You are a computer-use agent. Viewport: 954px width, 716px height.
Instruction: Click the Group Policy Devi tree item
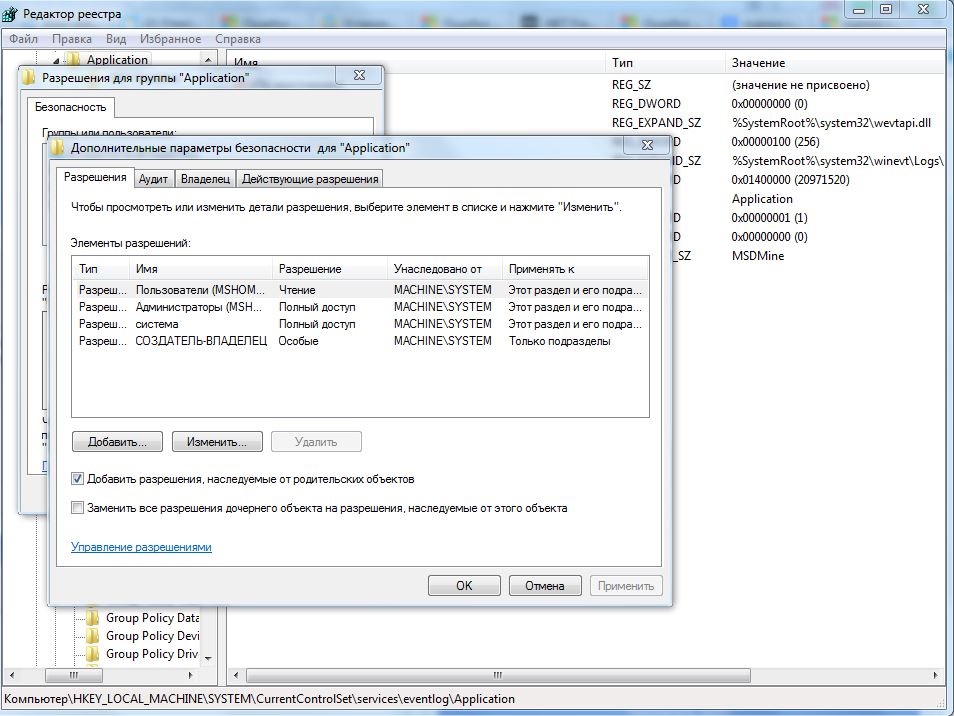[x=152, y=636]
